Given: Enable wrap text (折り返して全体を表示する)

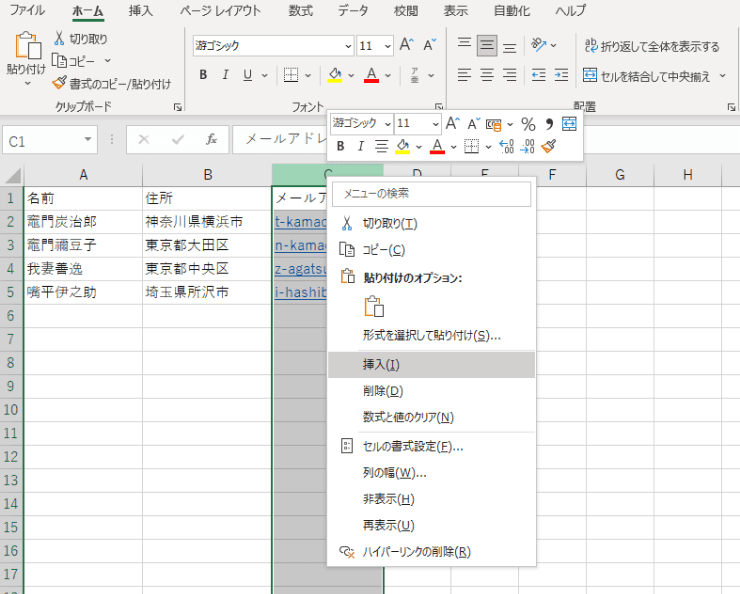Looking at the screenshot, I should point(651,46).
